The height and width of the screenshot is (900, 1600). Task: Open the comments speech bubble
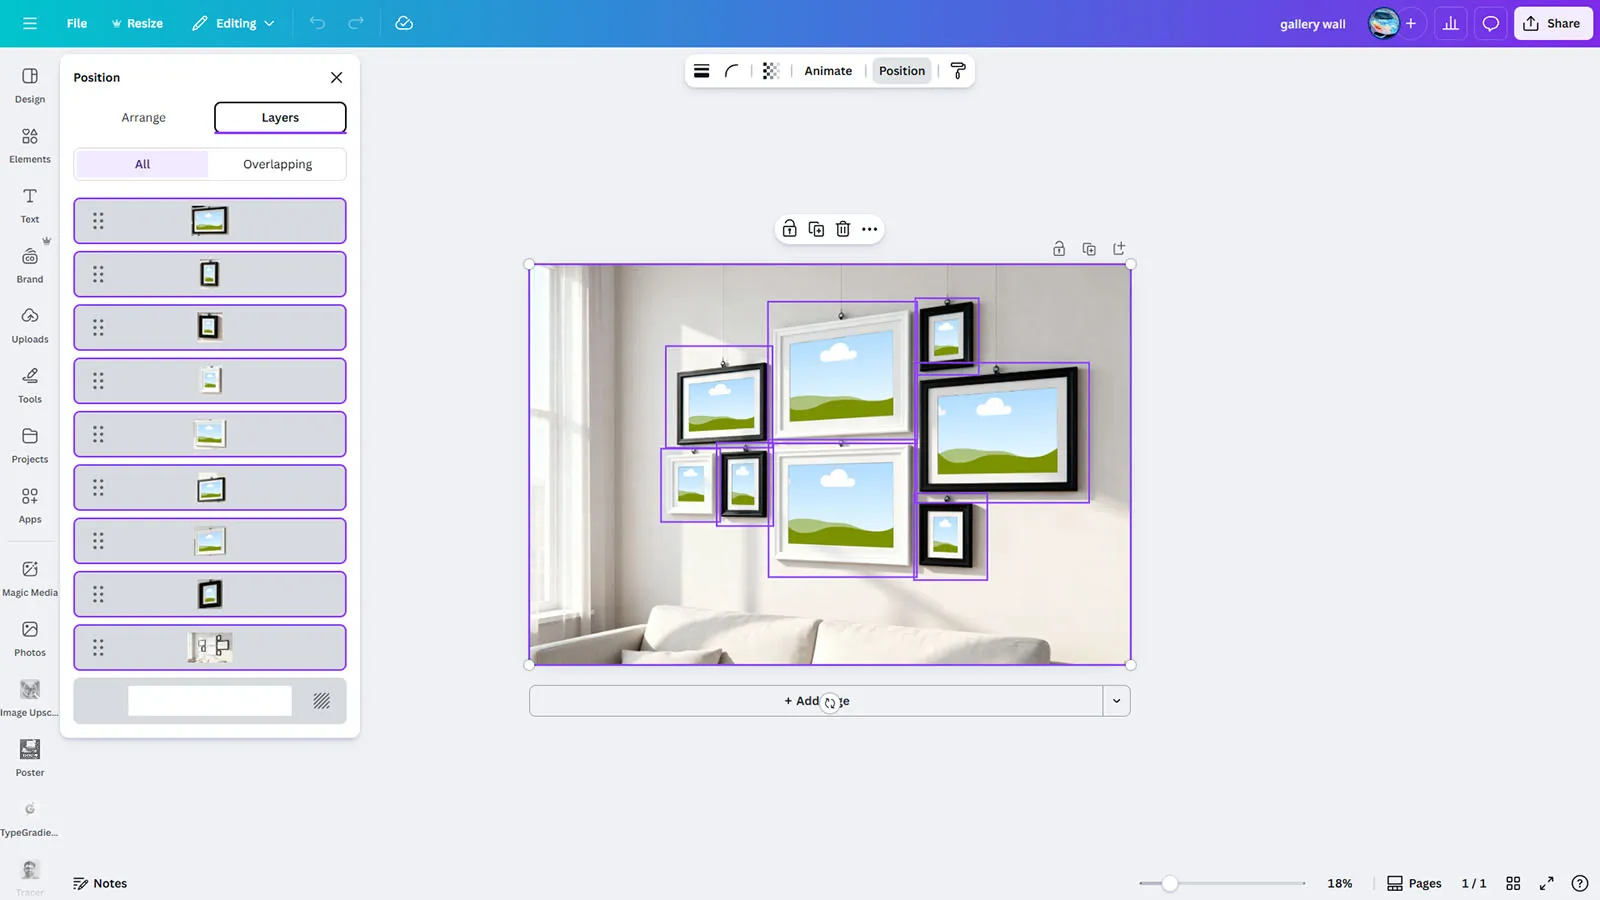(1490, 23)
